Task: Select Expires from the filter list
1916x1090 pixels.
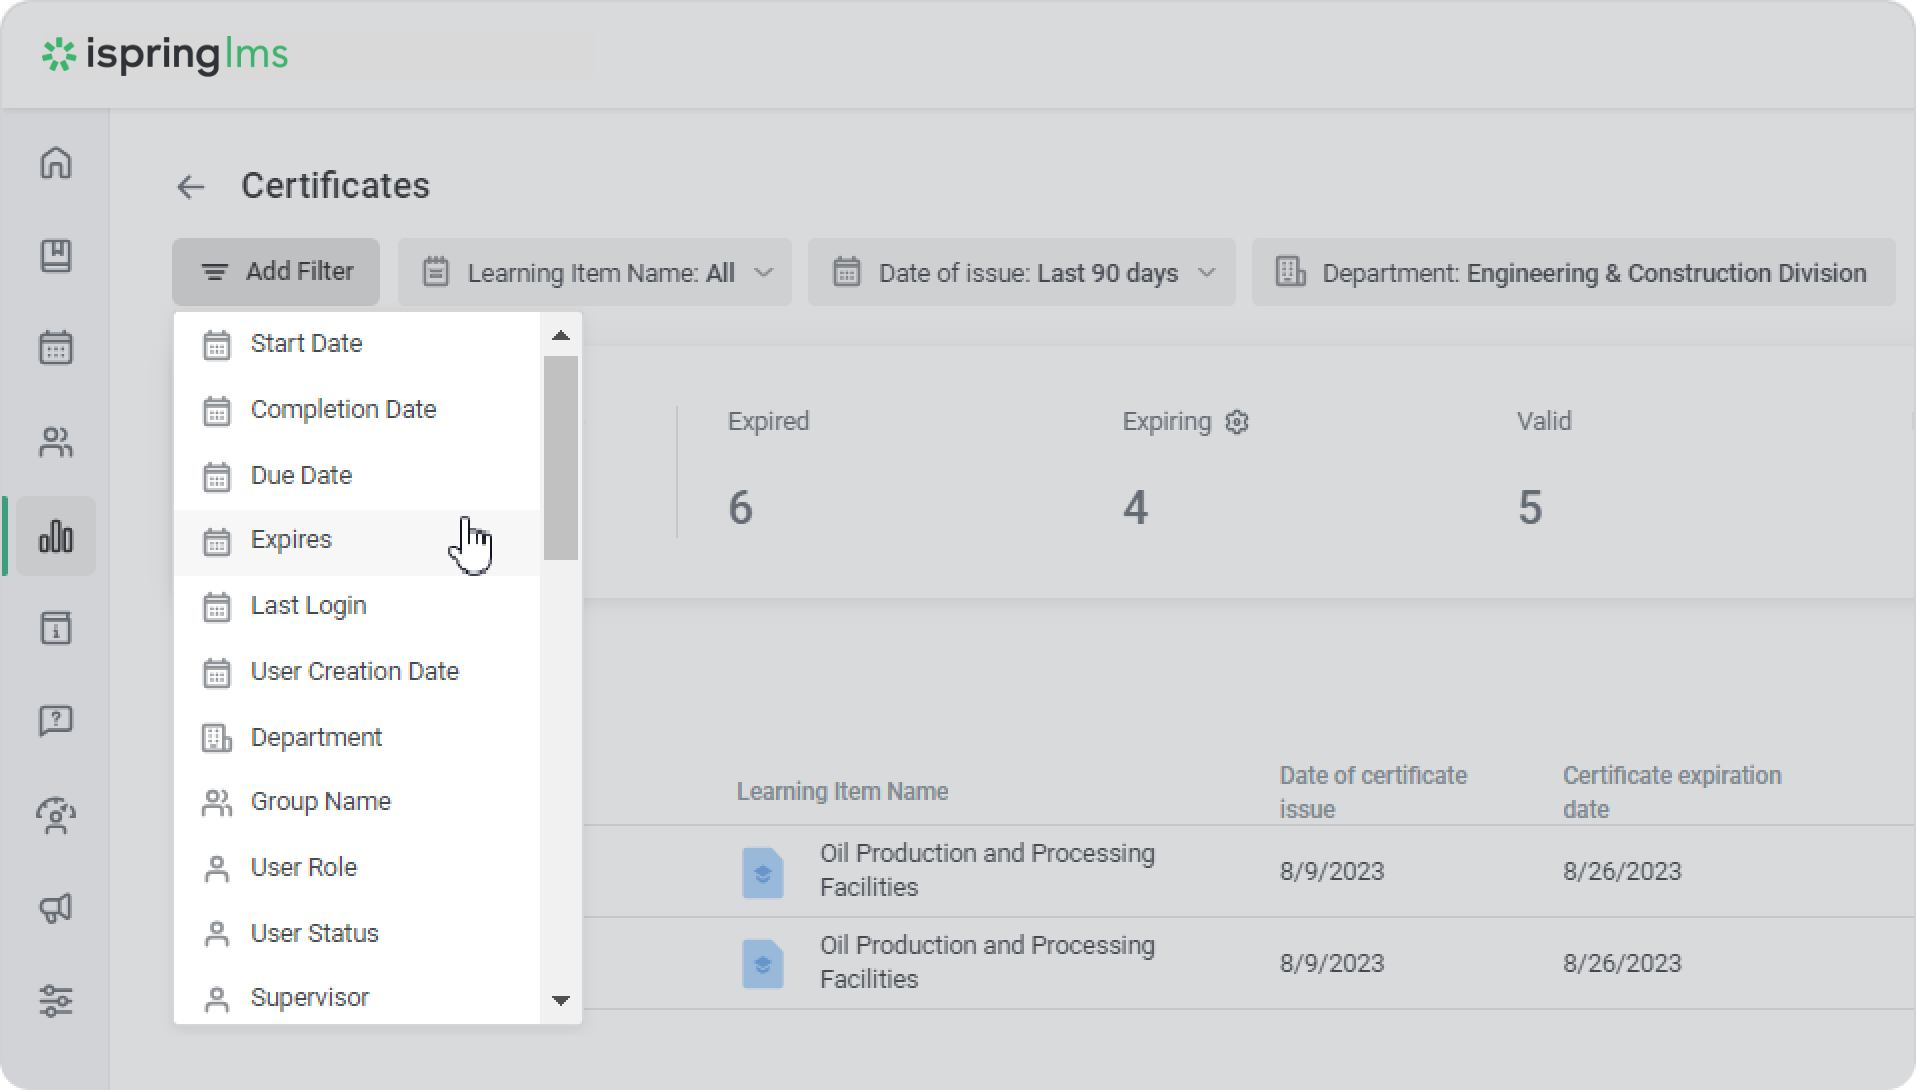Action: 291,540
